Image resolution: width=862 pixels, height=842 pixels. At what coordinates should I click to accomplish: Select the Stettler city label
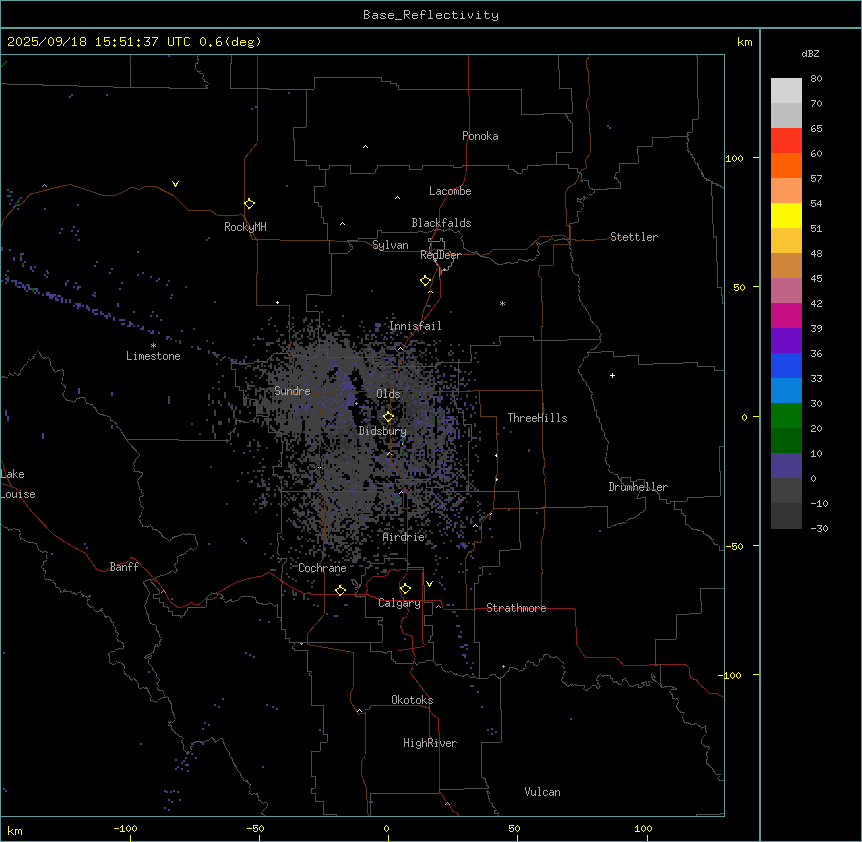[x=634, y=237]
